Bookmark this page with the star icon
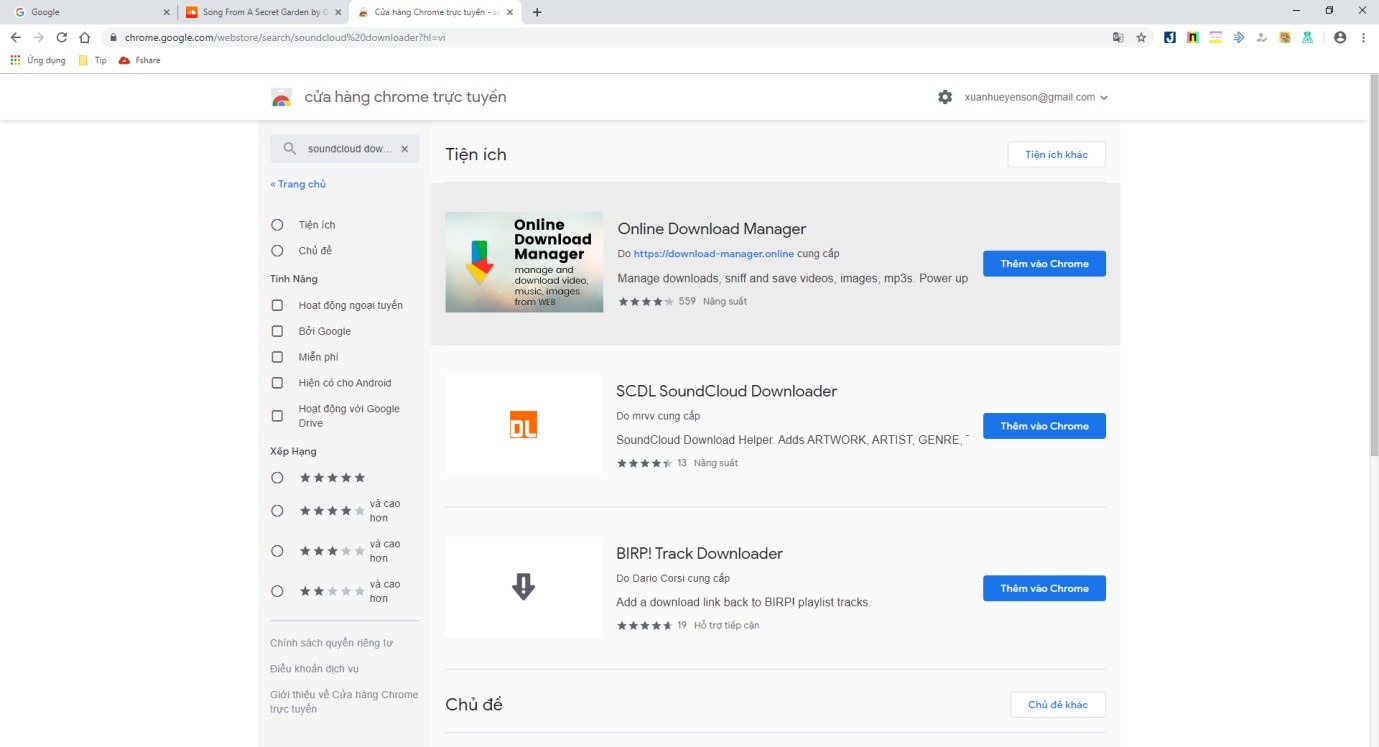The height and width of the screenshot is (747, 1379). tap(1141, 37)
